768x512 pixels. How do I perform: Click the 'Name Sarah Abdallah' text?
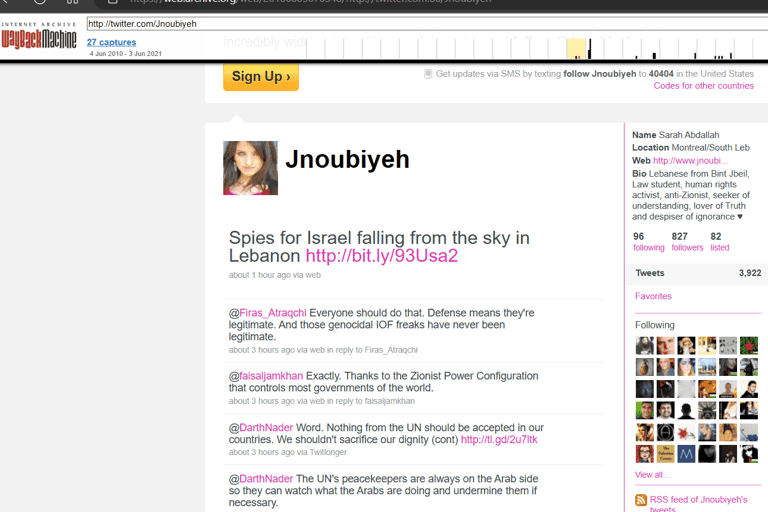click(675, 135)
